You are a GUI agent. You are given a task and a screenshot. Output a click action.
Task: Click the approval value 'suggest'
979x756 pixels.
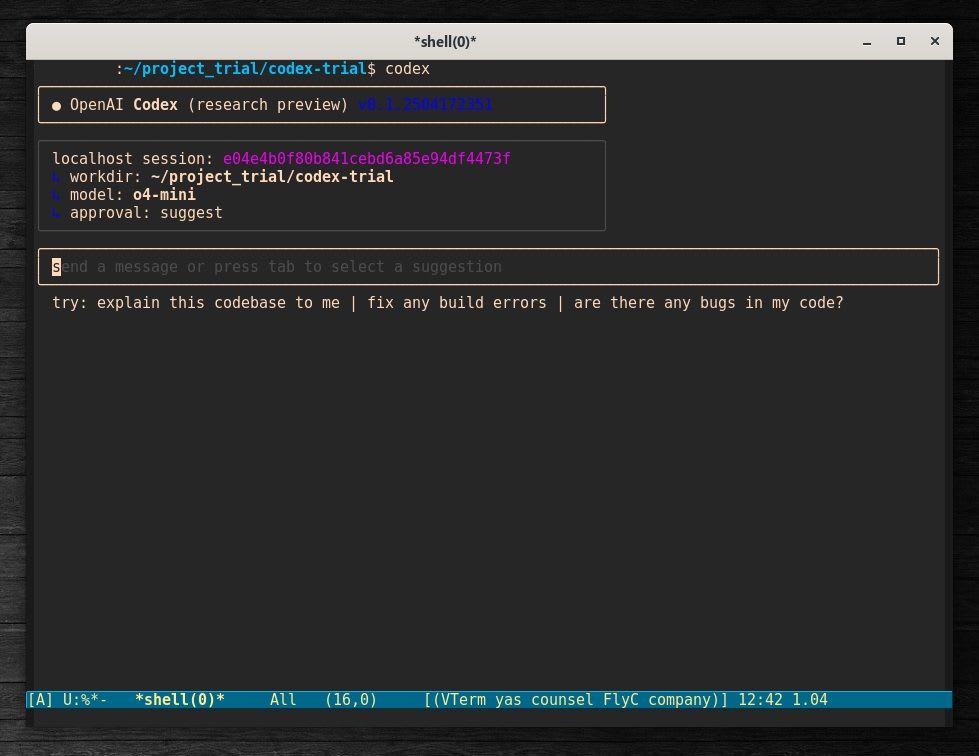coord(191,213)
